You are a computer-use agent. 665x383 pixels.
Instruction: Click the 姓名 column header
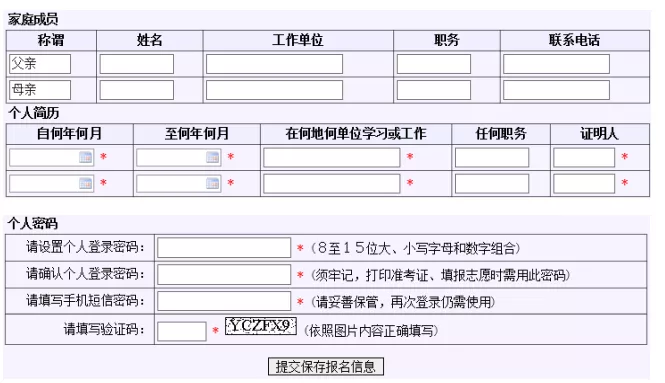[149, 40]
